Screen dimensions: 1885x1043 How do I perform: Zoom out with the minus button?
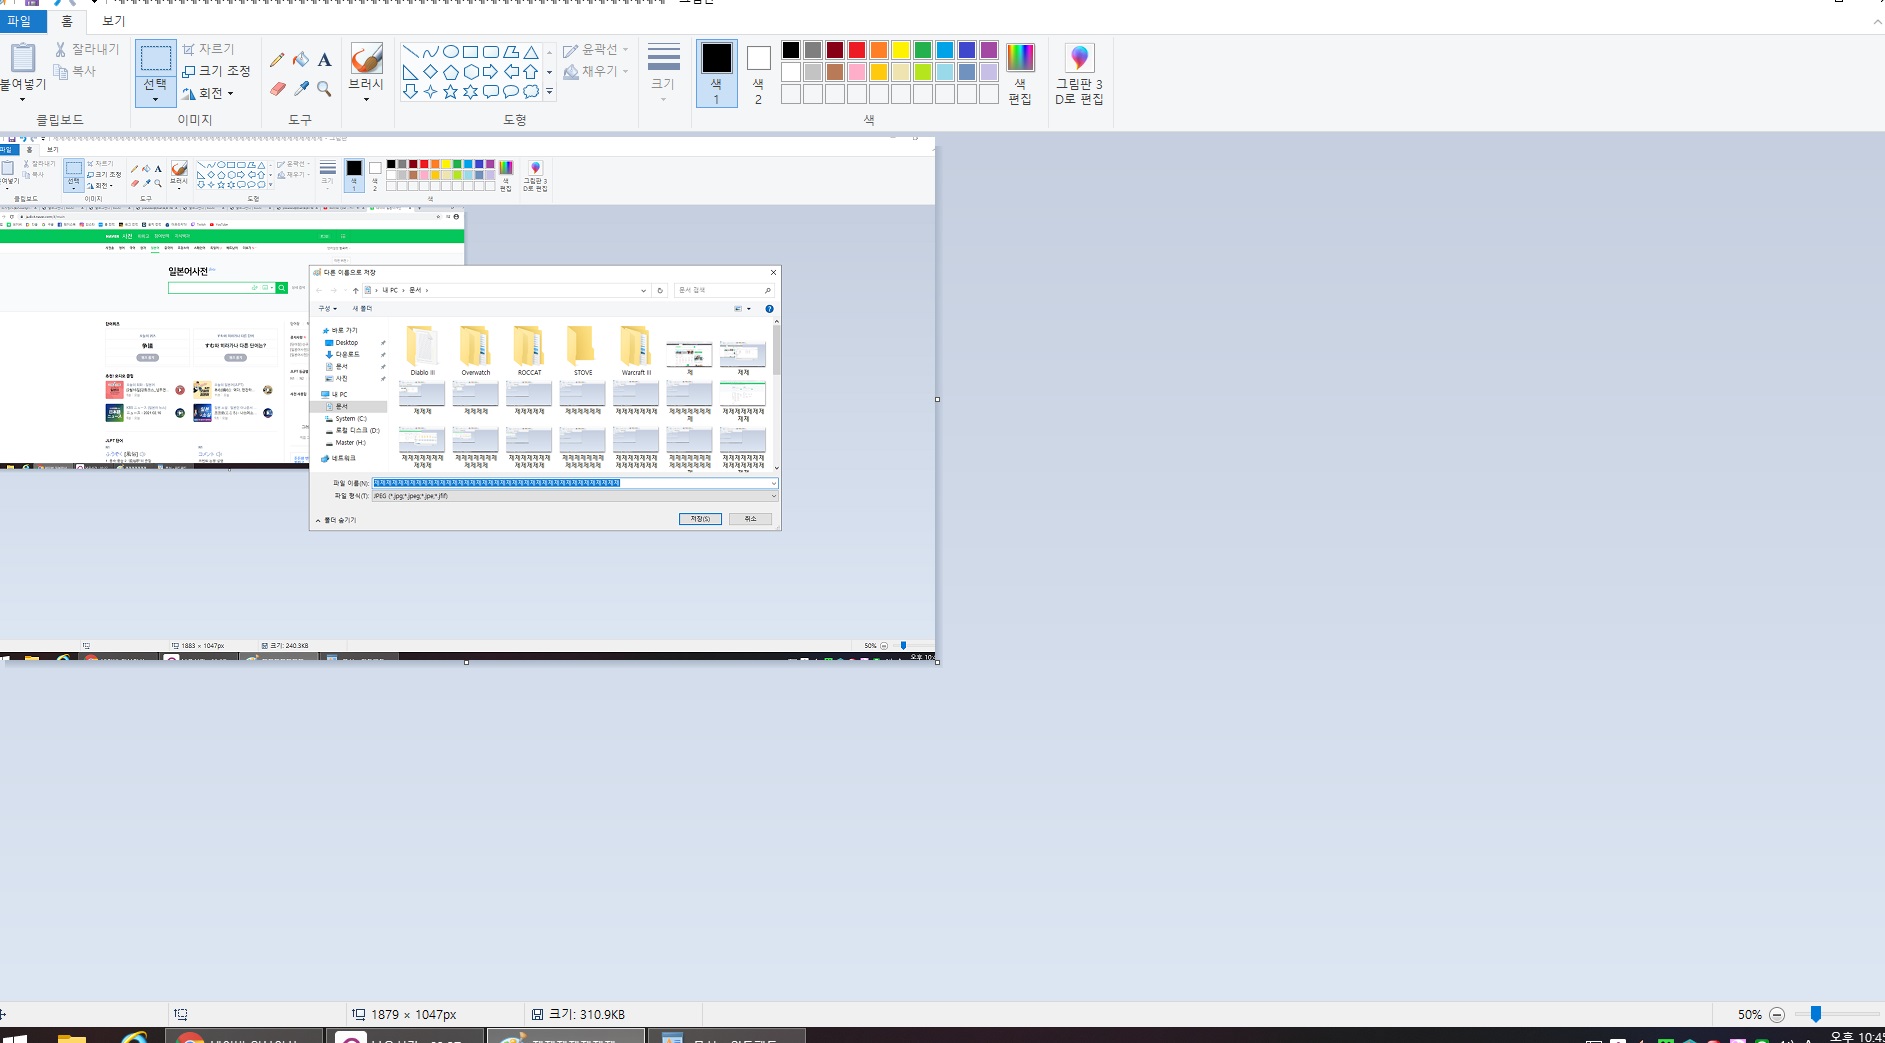[1777, 1014]
